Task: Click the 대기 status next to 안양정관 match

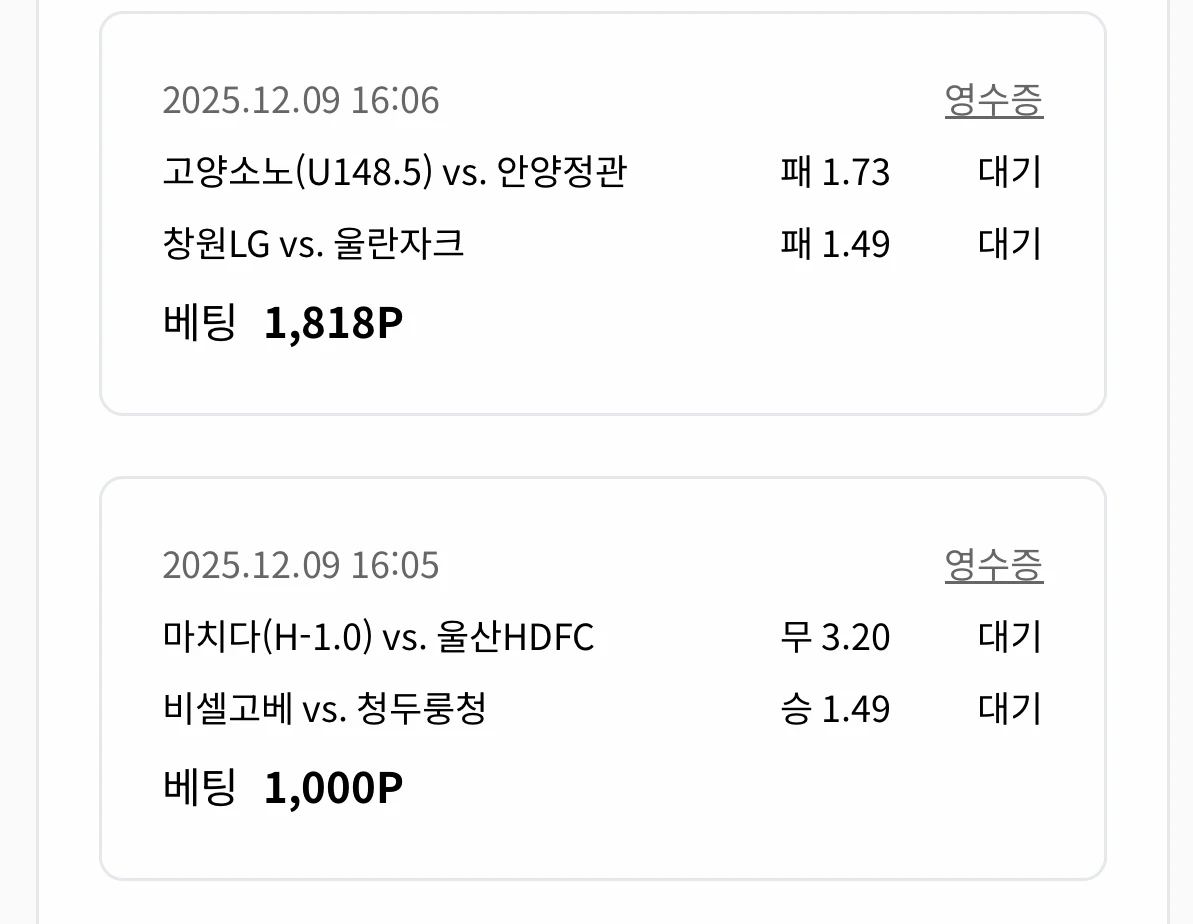Action: click(1008, 172)
